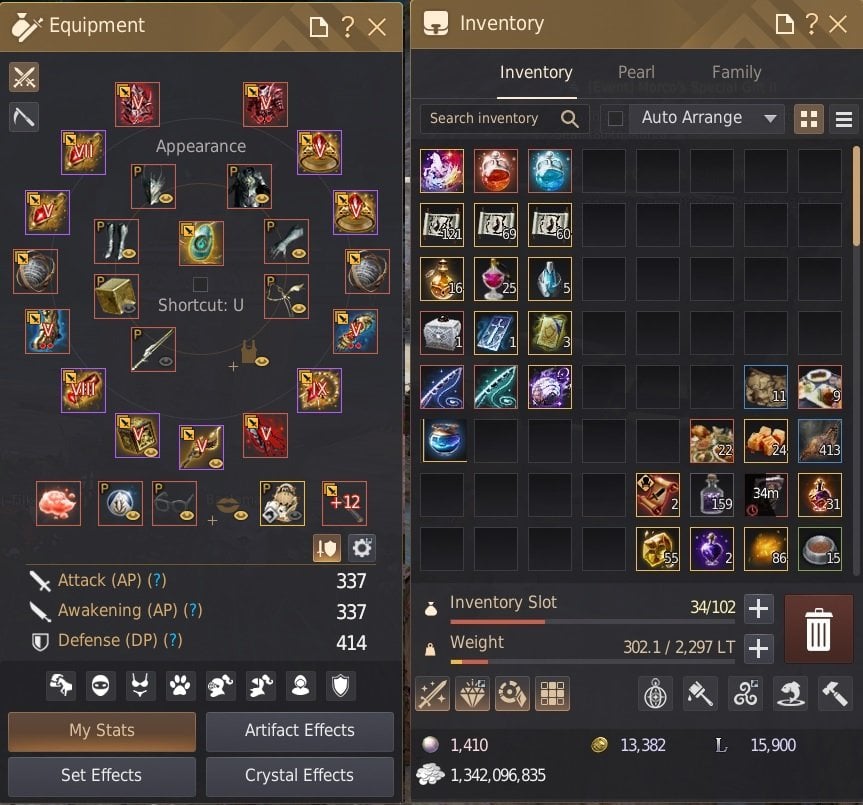
Task: Enable the Auto Arrange checkbox
Action: tap(615, 118)
